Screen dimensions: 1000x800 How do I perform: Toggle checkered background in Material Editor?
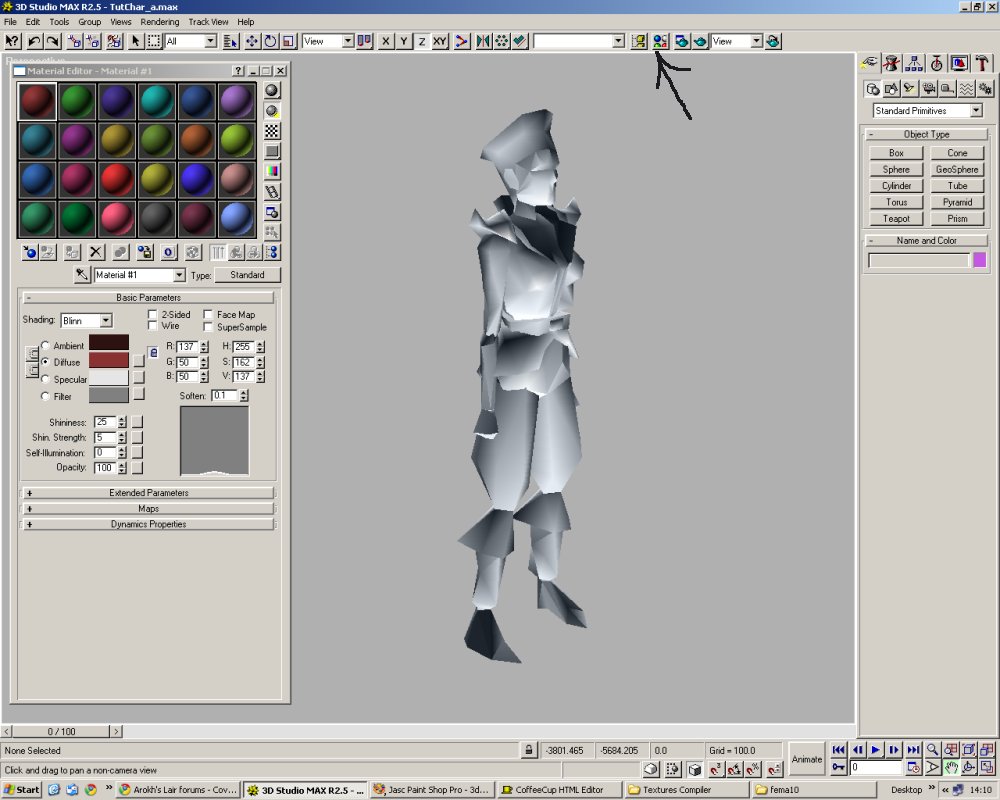pyautogui.click(x=272, y=131)
